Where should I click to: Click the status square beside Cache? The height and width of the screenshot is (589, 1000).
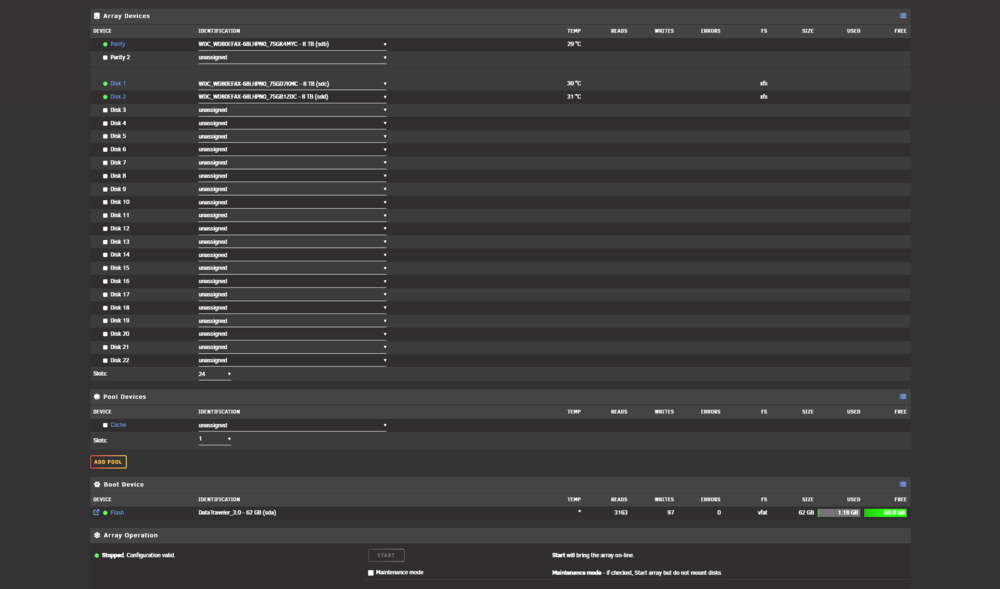tap(105, 425)
